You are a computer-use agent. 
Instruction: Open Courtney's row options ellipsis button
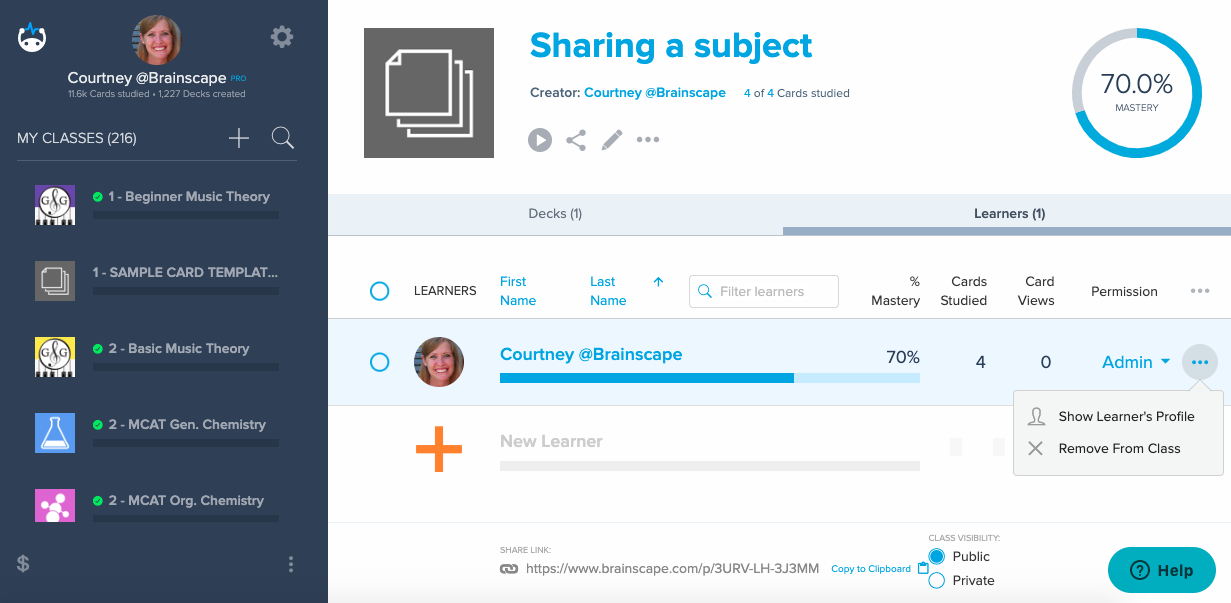pyautogui.click(x=1200, y=362)
